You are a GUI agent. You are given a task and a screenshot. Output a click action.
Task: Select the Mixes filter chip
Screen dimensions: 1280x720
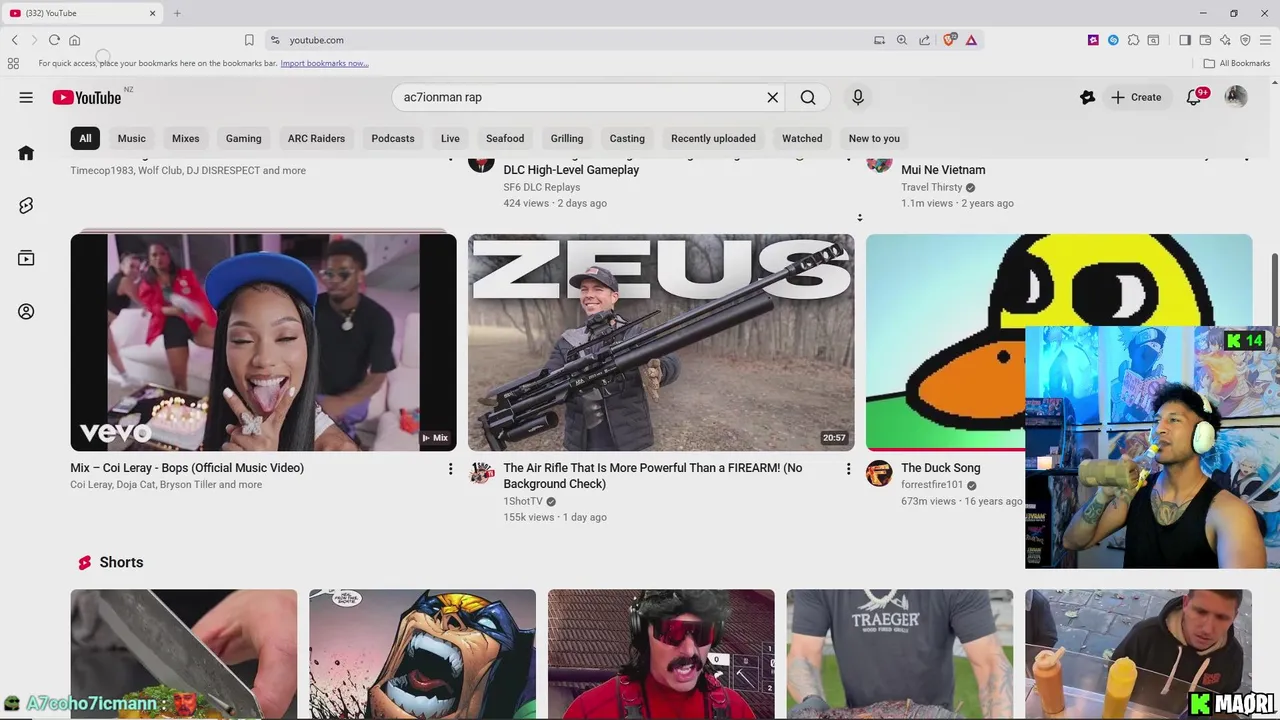click(186, 138)
